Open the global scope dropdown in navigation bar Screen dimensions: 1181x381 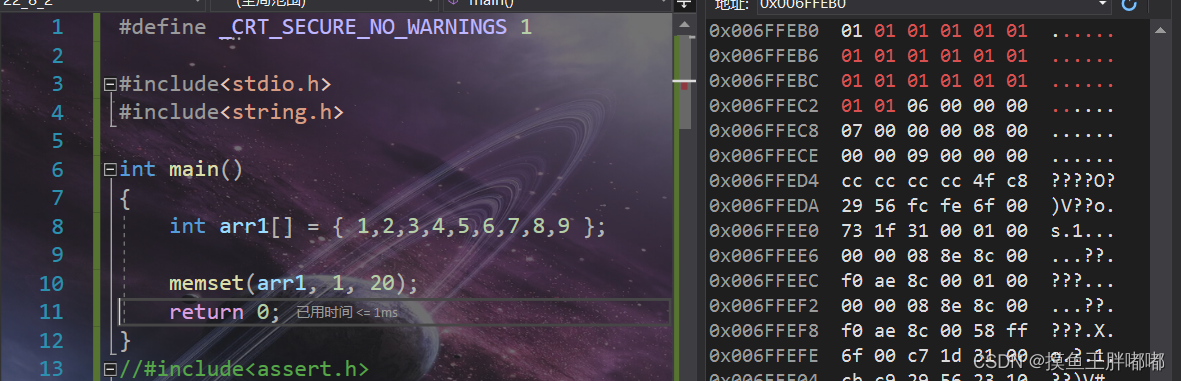tap(325, 4)
